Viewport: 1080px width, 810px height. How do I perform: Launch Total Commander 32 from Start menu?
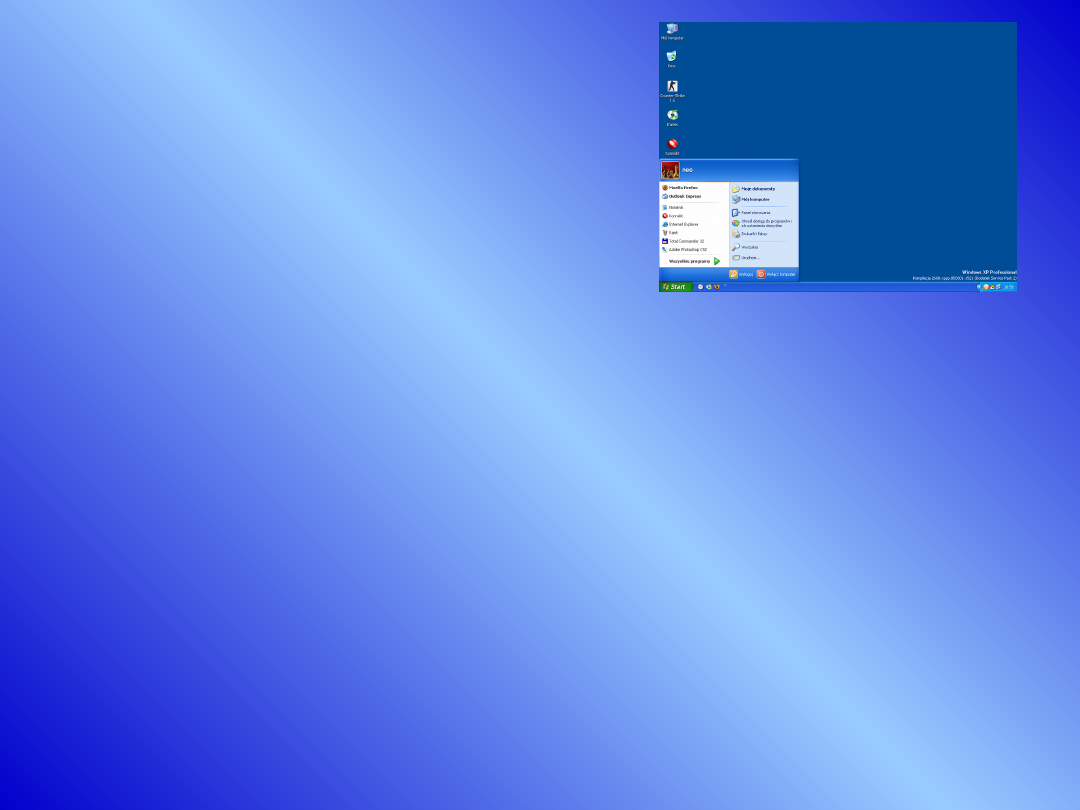pyautogui.click(x=683, y=241)
